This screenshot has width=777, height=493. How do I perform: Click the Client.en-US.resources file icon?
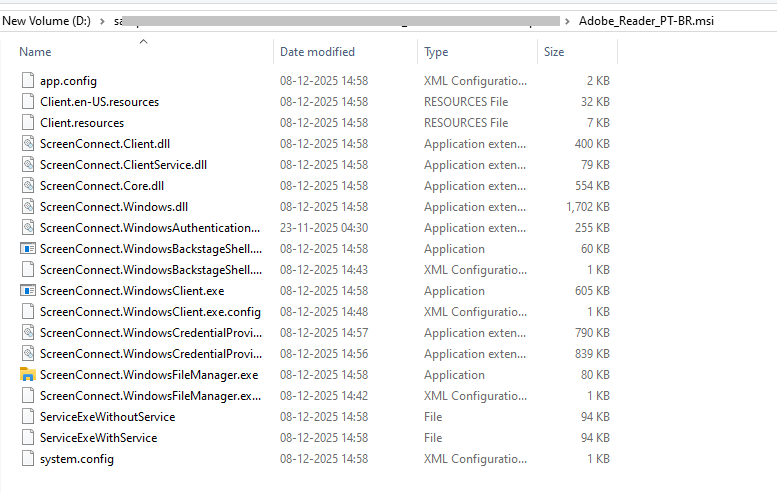pyautogui.click(x=28, y=102)
